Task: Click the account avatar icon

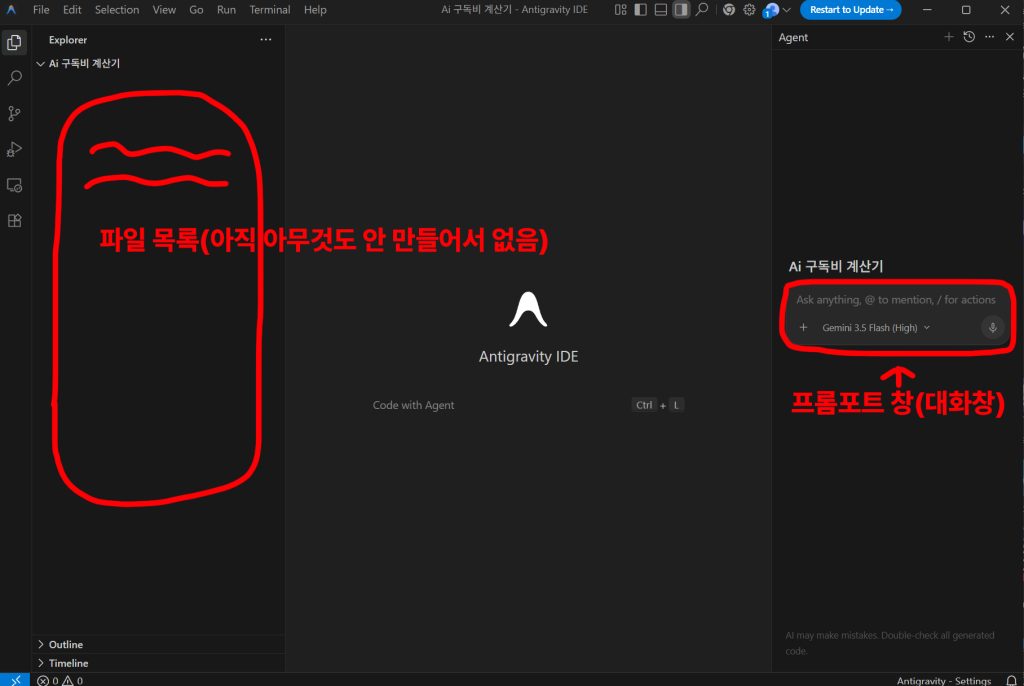Action: 771,10
